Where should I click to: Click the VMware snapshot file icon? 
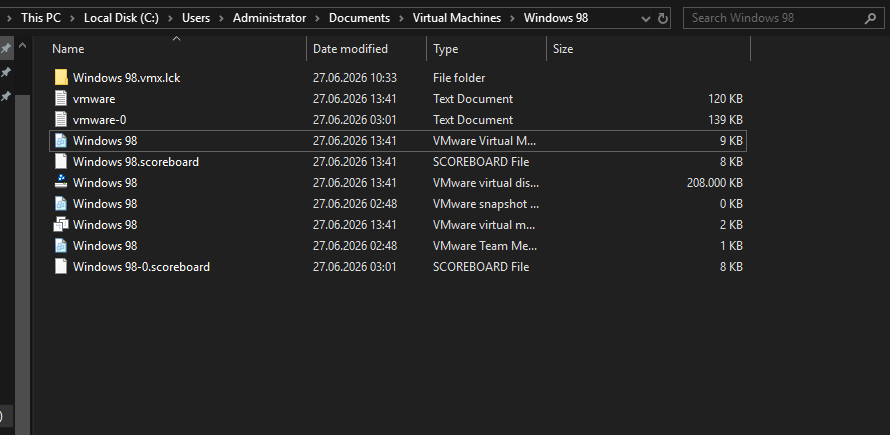pos(61,203)
